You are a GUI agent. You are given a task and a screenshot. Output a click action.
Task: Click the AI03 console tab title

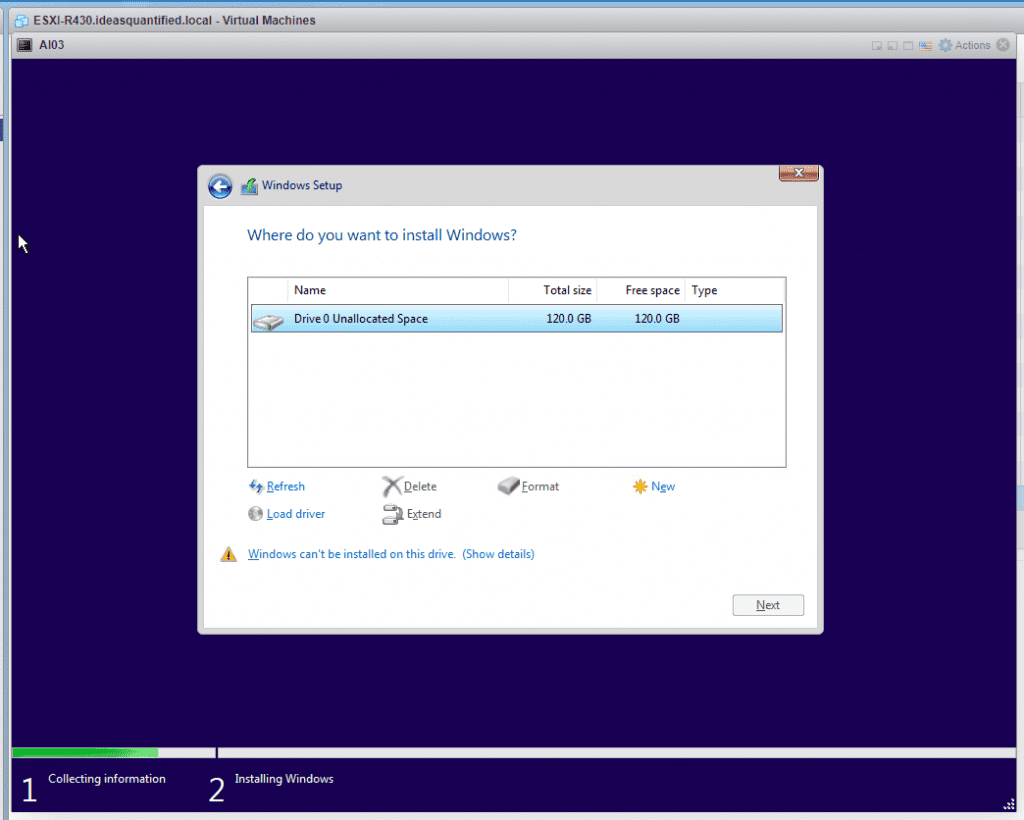(x=52, y=45)
